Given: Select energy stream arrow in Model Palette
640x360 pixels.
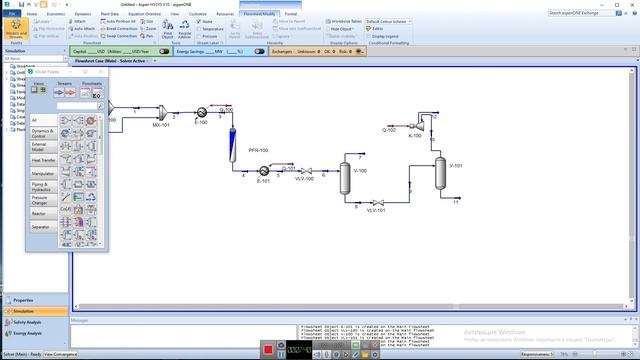Looking at the screenshot, I should 70,93.
